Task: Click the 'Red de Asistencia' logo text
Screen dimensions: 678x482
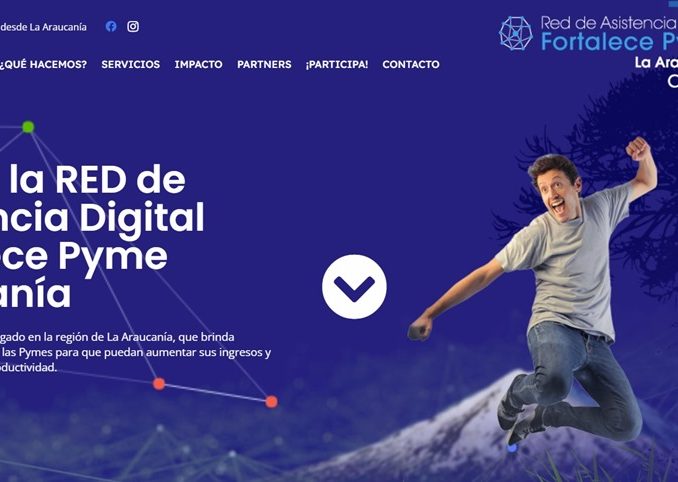Action: pos(609,23)
